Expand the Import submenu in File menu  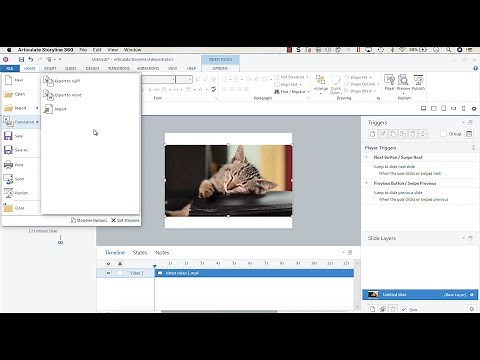20,108
